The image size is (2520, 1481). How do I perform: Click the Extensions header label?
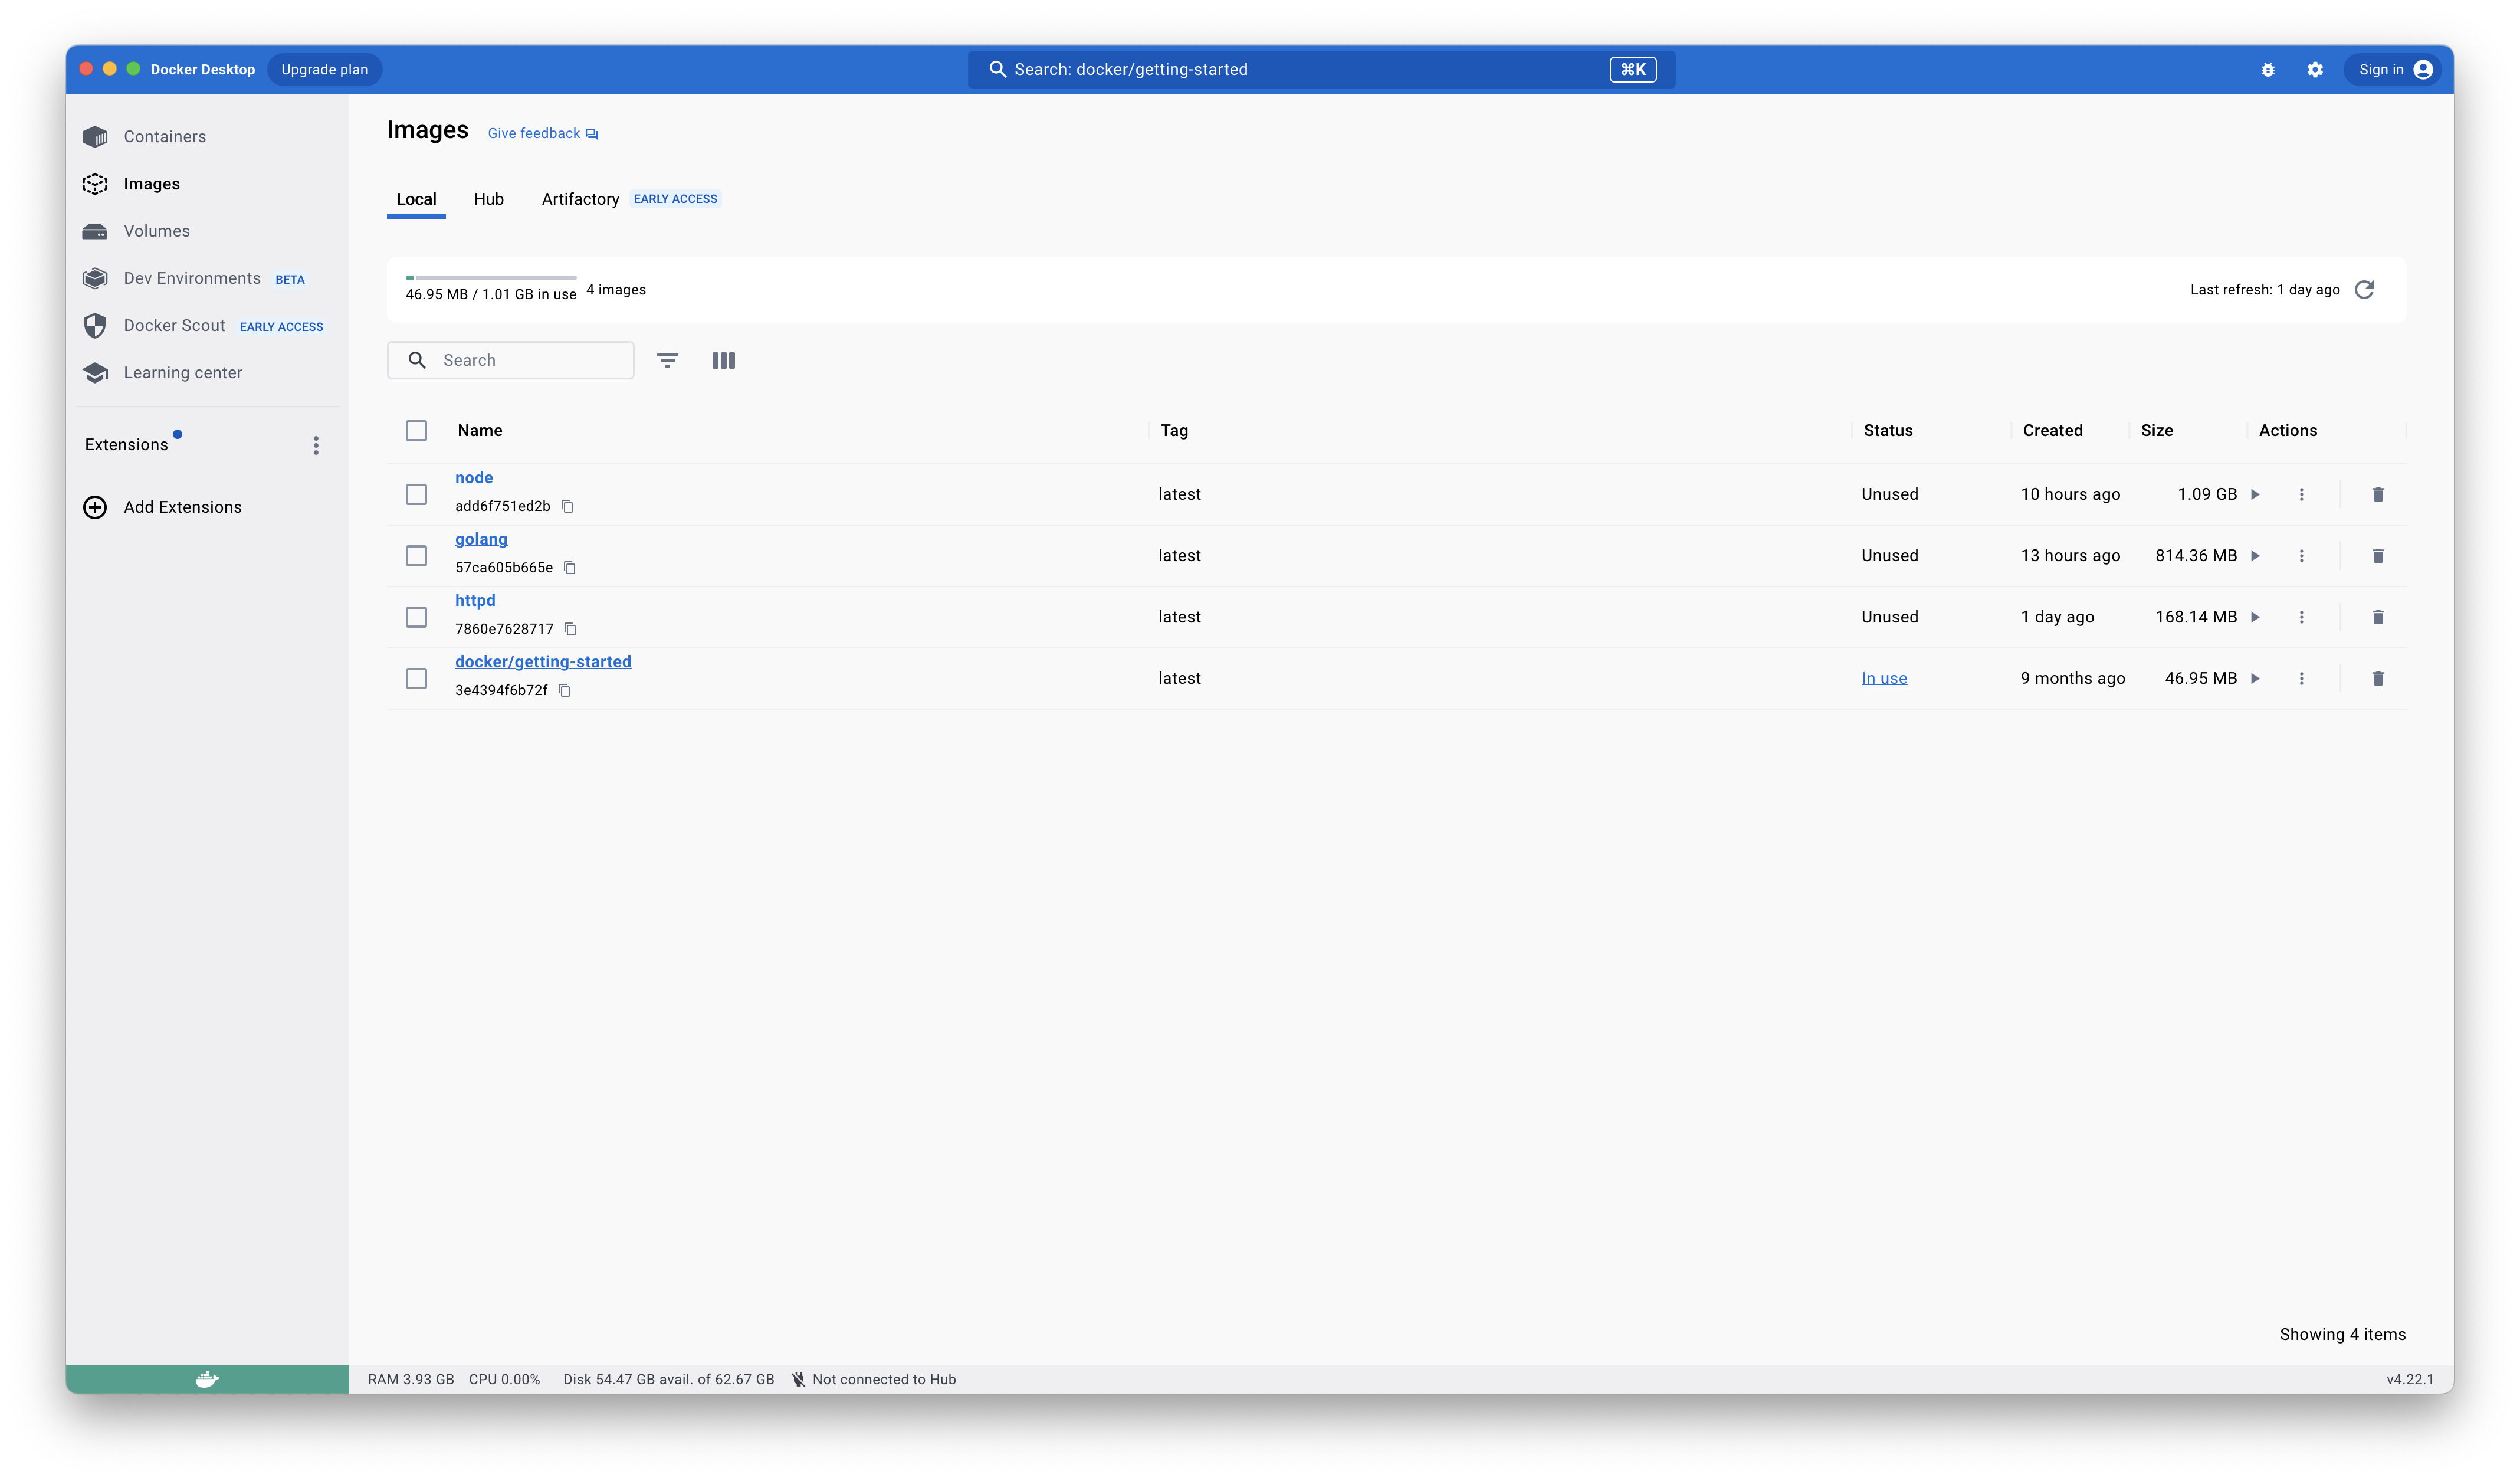pyautogui.click(x=126, y=445)
